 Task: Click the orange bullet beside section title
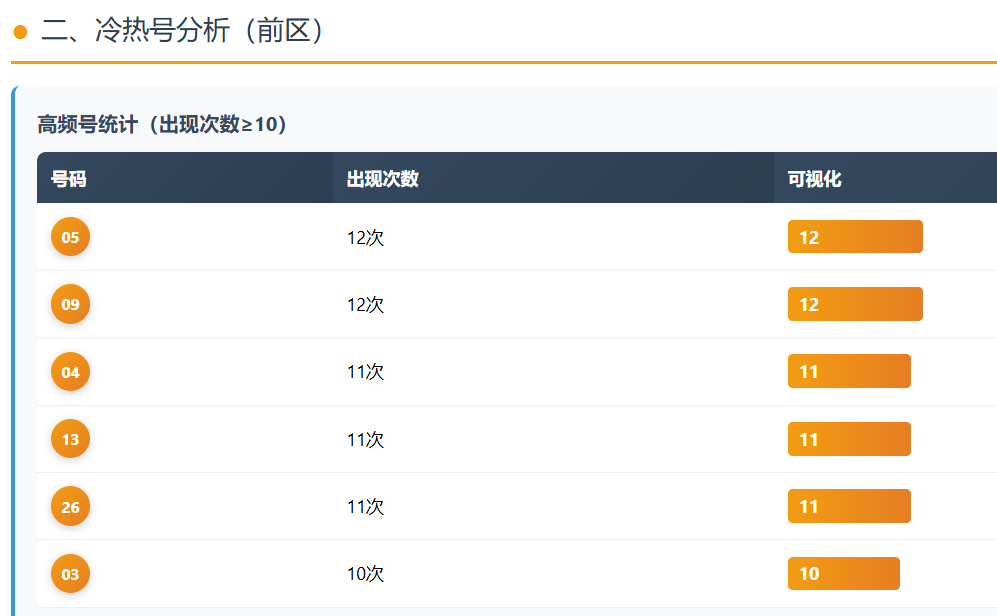[x=20, y=32]
